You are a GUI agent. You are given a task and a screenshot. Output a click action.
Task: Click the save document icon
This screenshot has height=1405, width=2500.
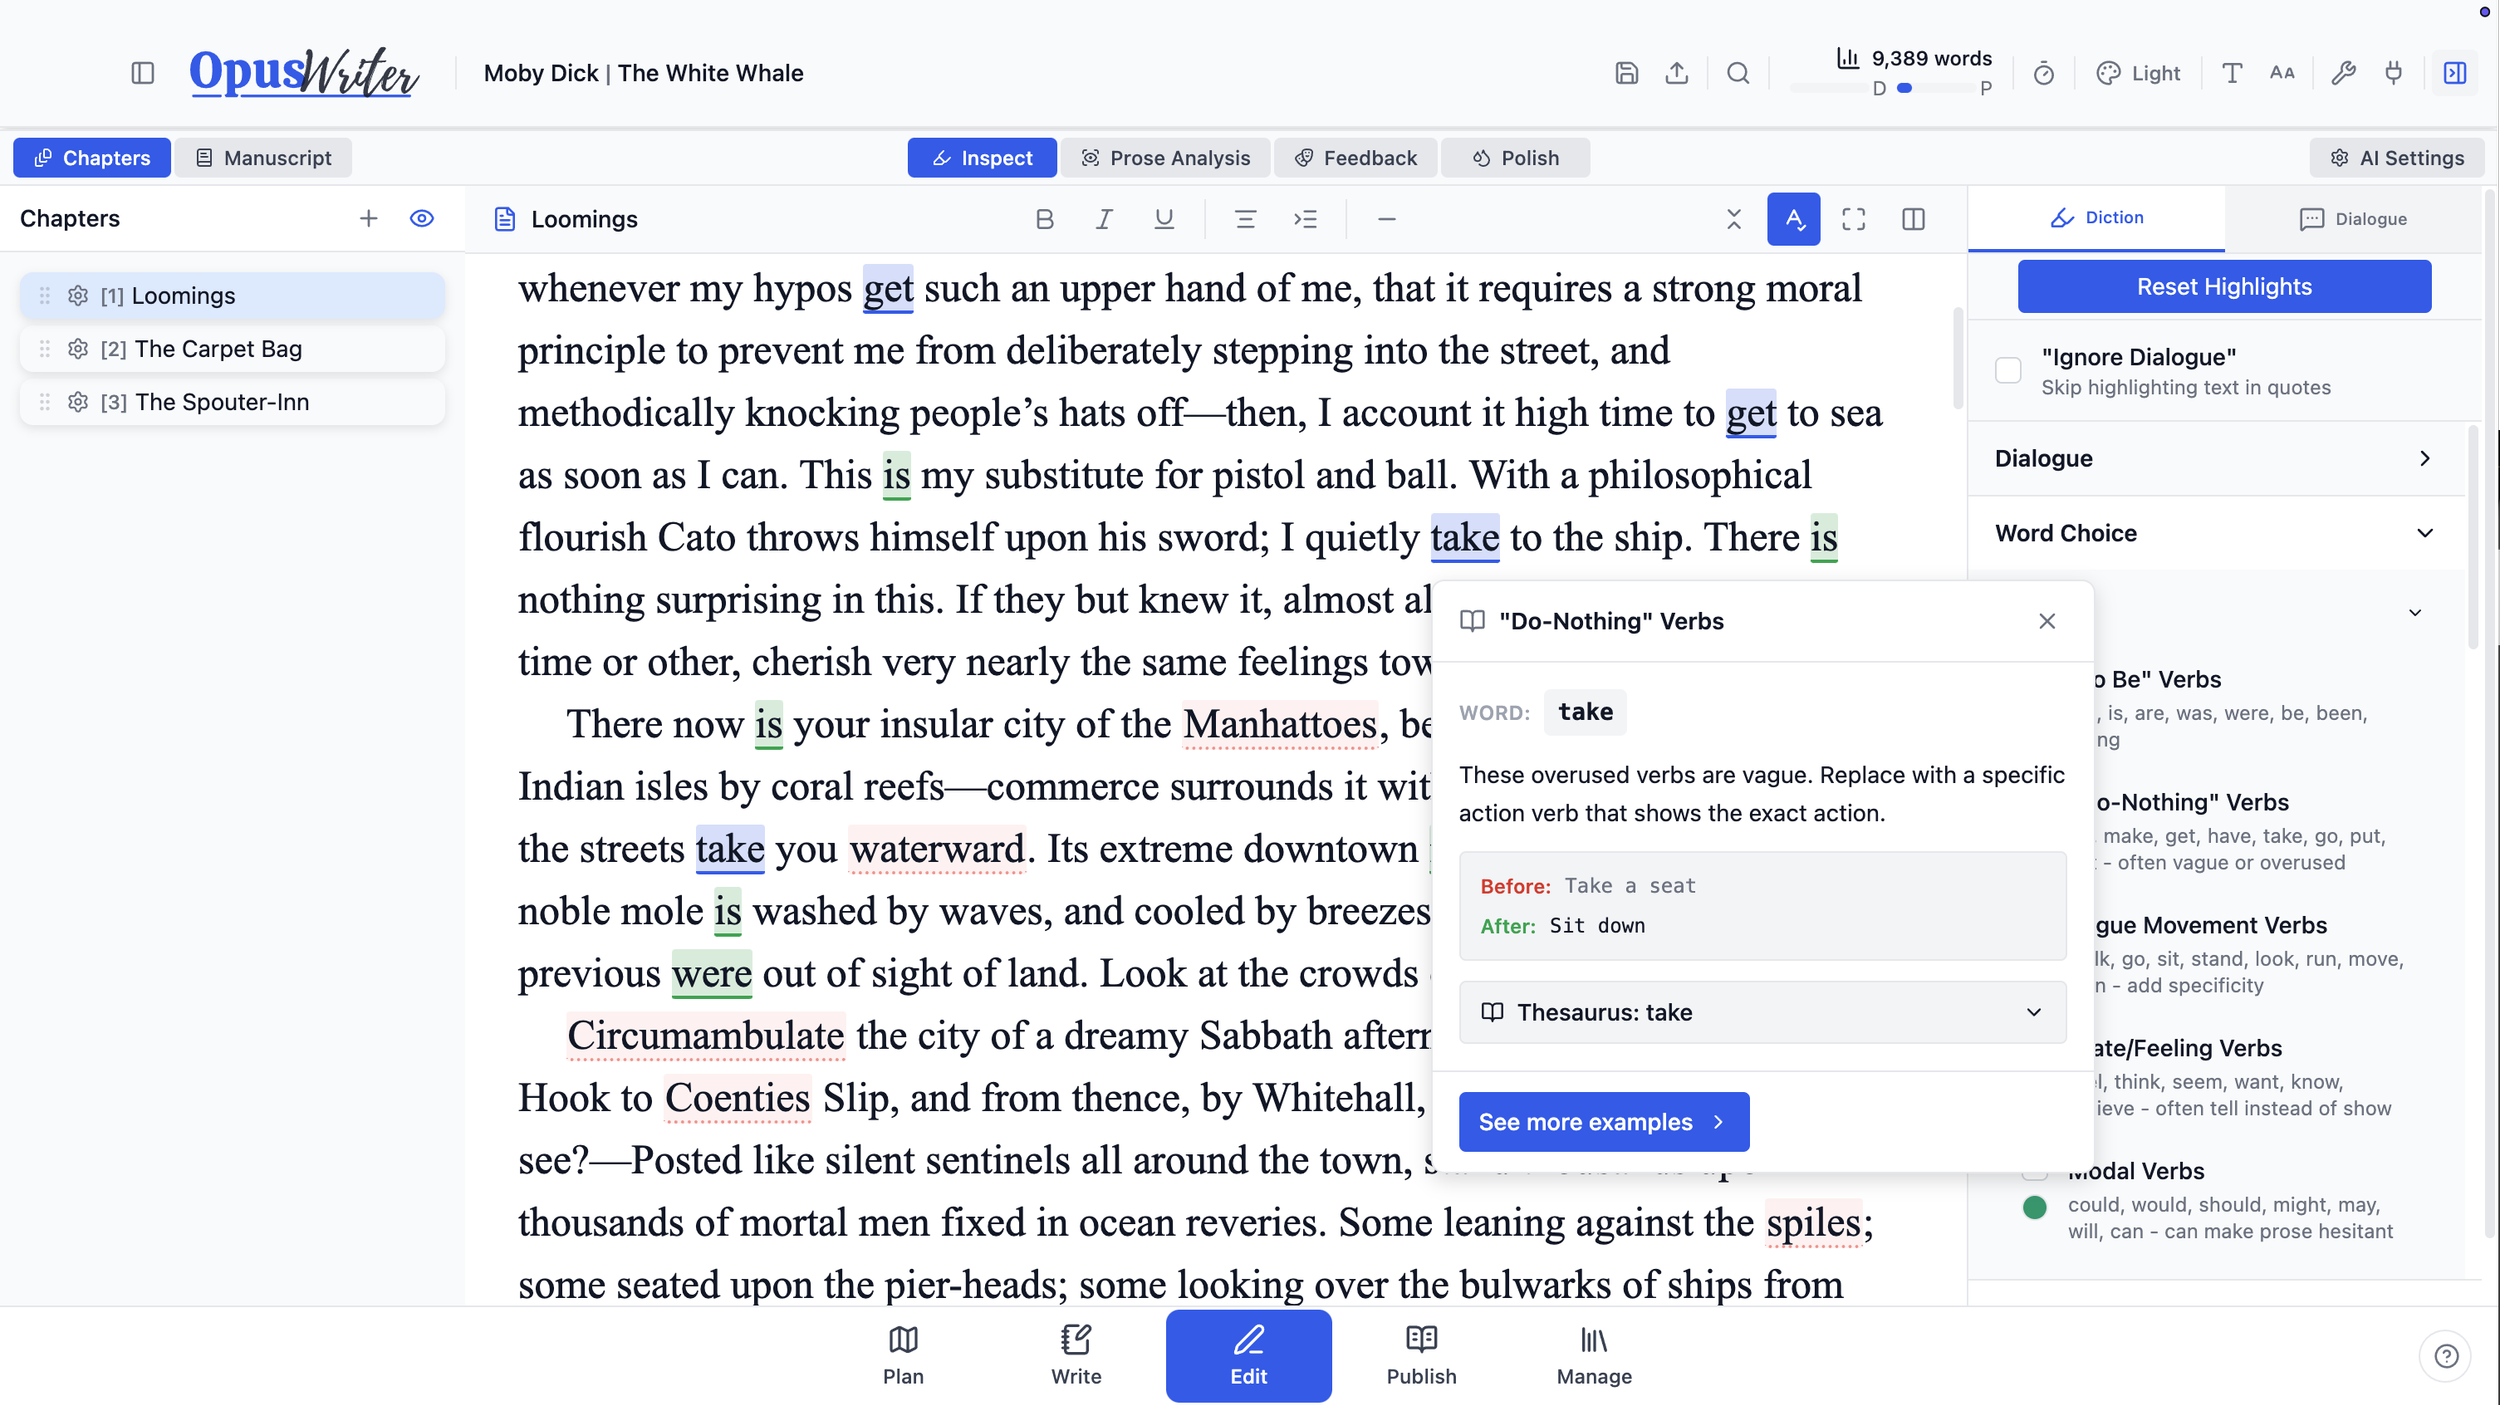click(x=1626, y=73)
